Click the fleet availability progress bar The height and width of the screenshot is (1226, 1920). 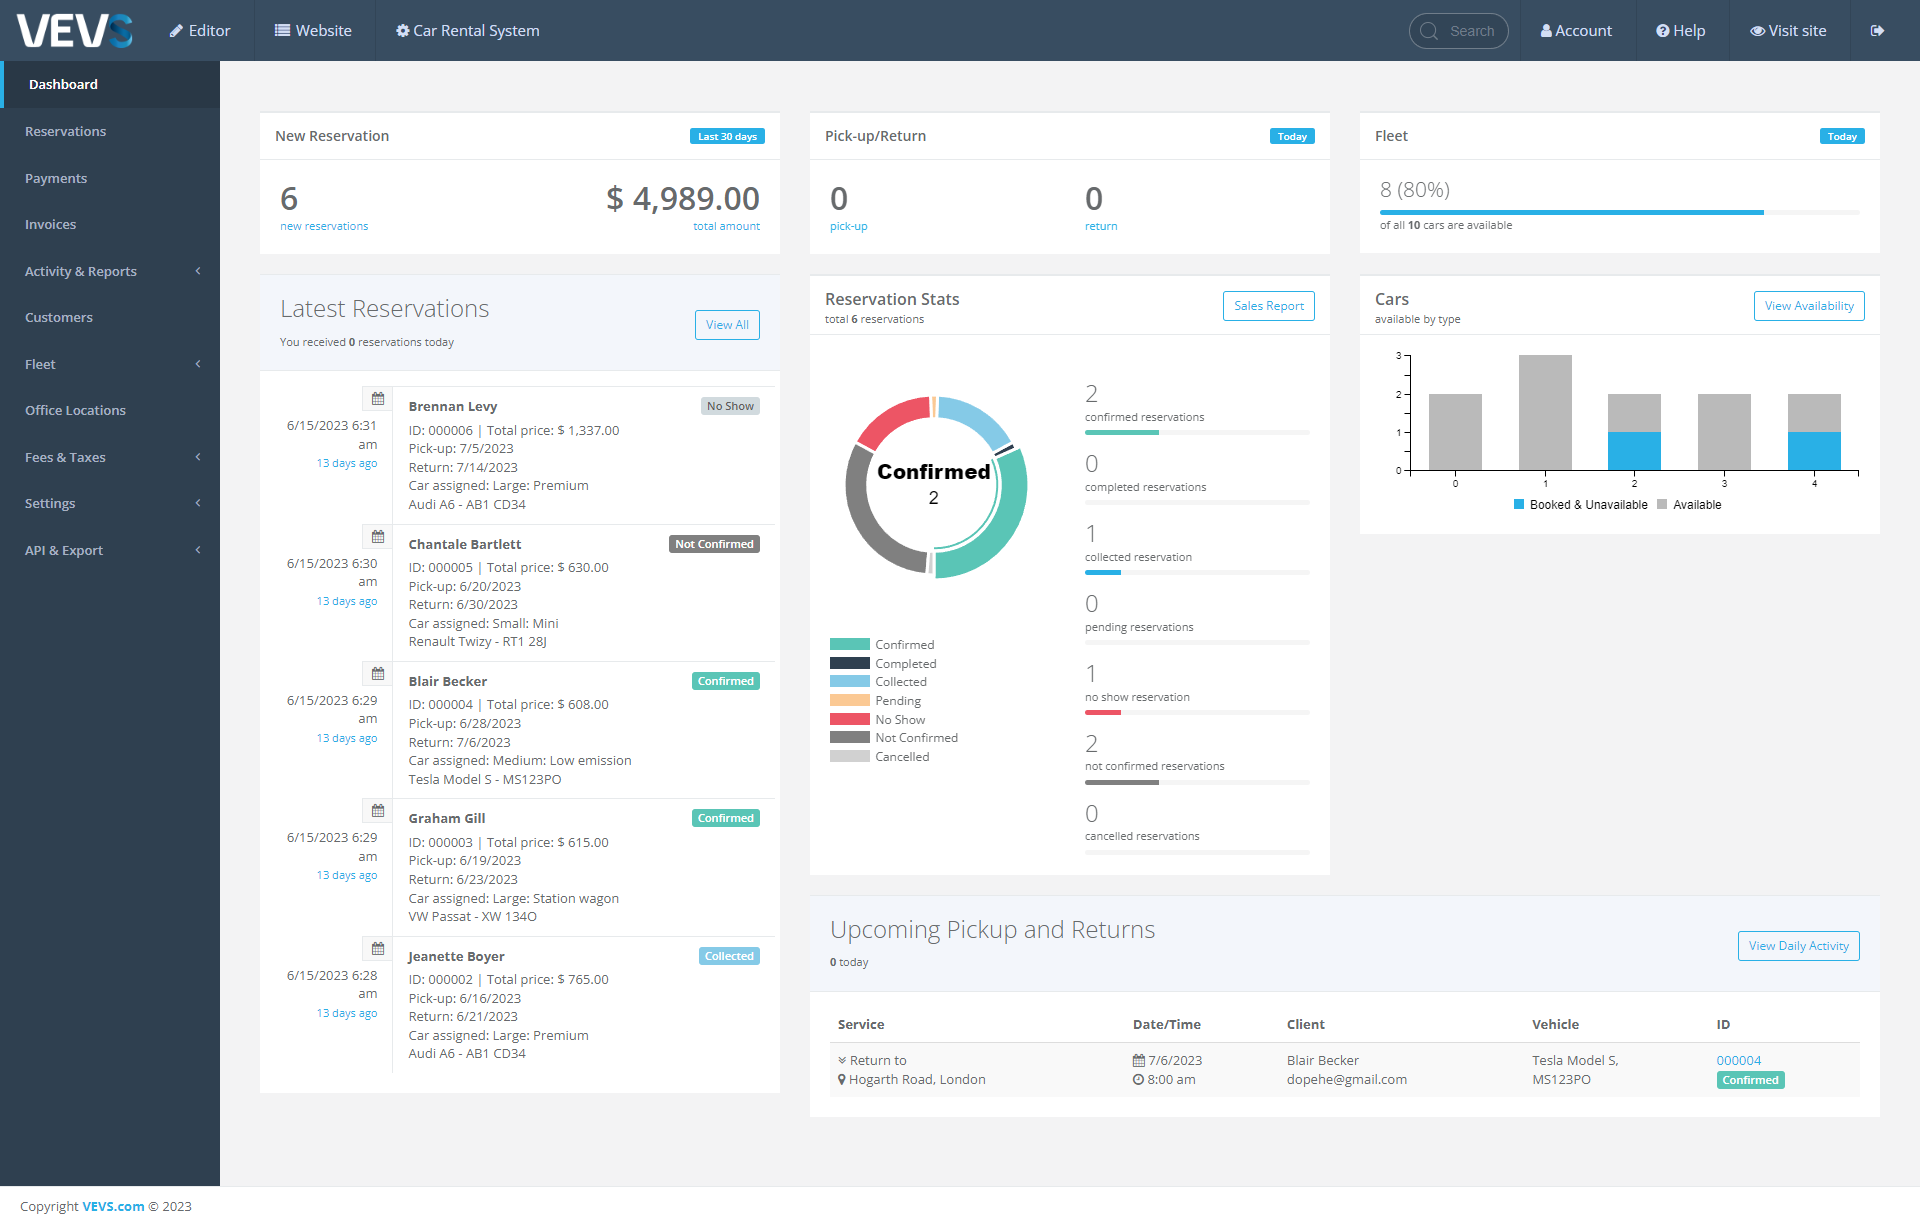point(1618,212)
